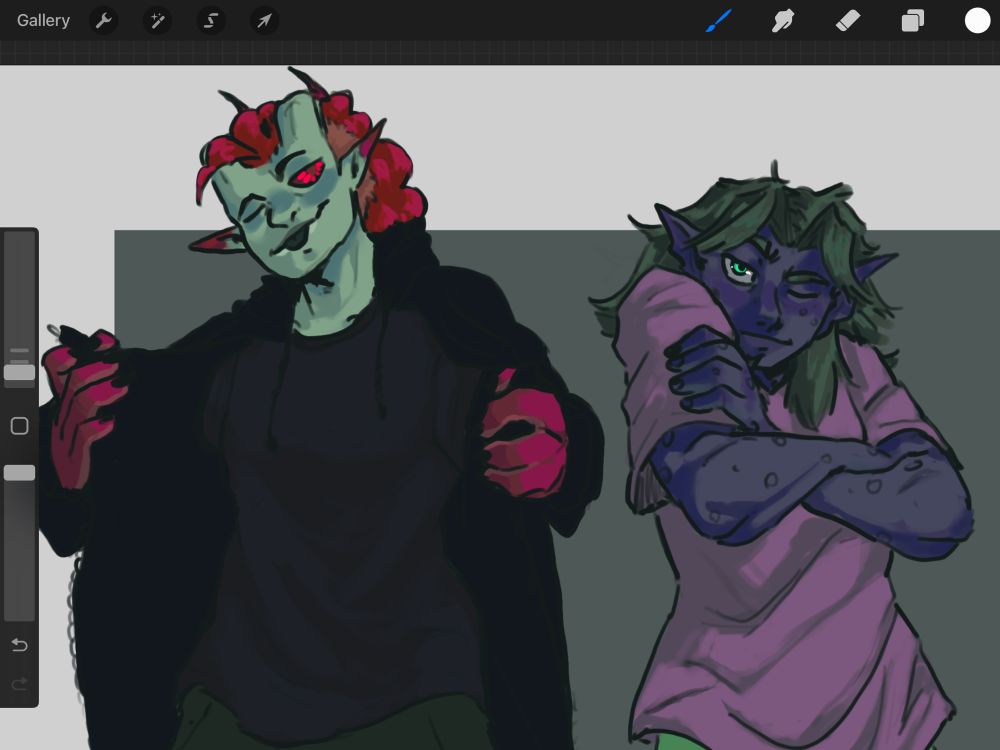Select the Transform arrow tool
Viewport: 1000px width, 750px height.
click(x=264, y=20)
